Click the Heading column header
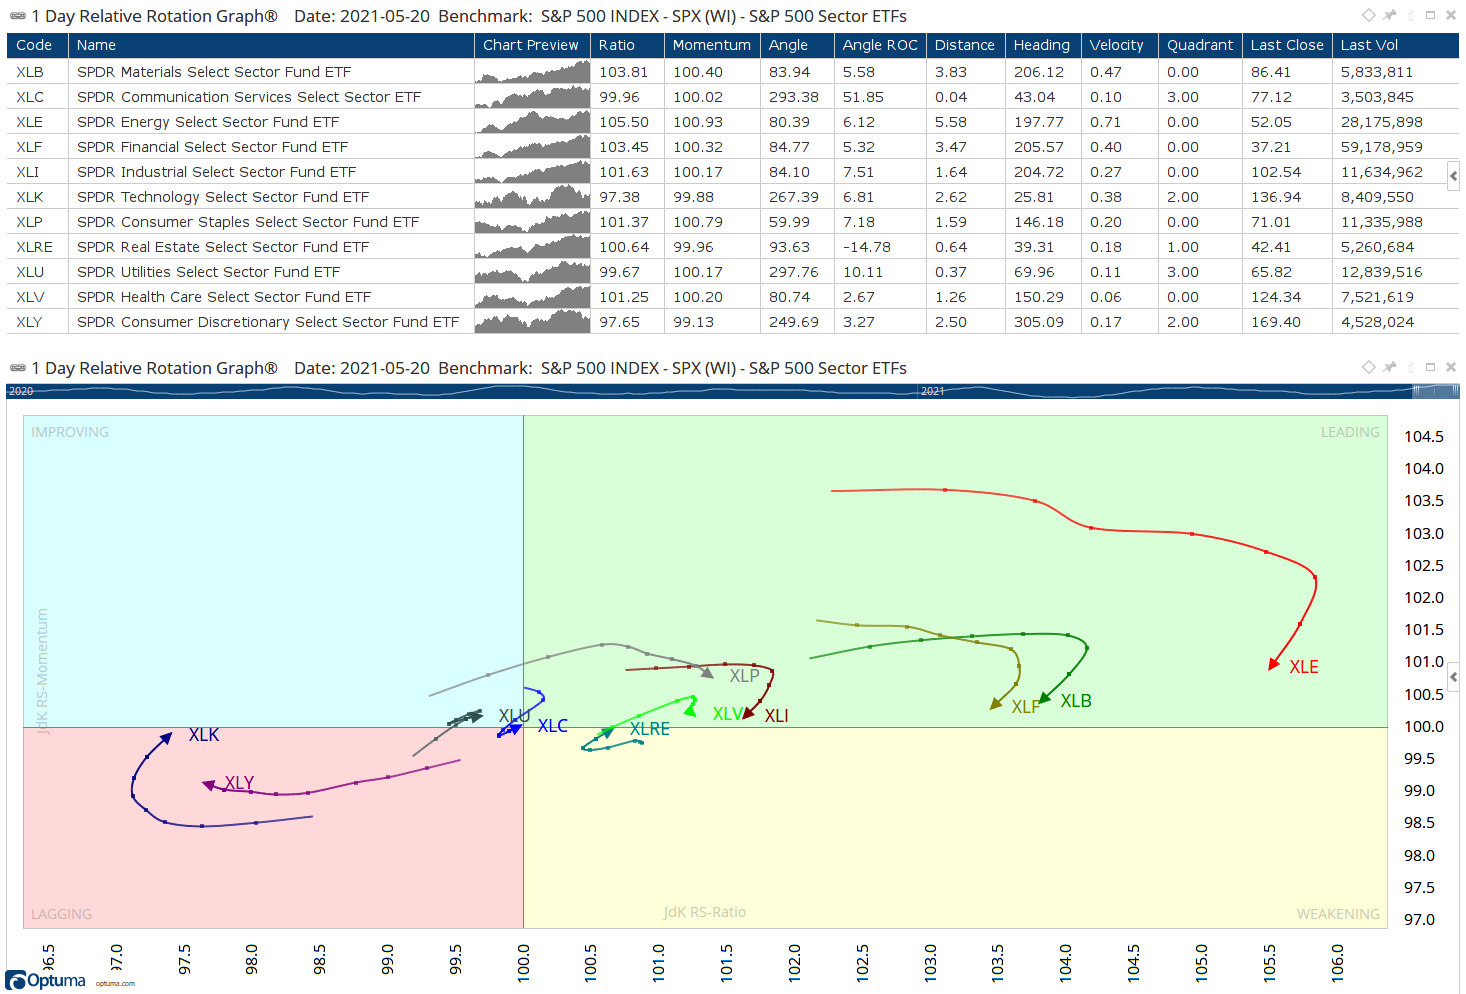 click(x=1043, y=45)
